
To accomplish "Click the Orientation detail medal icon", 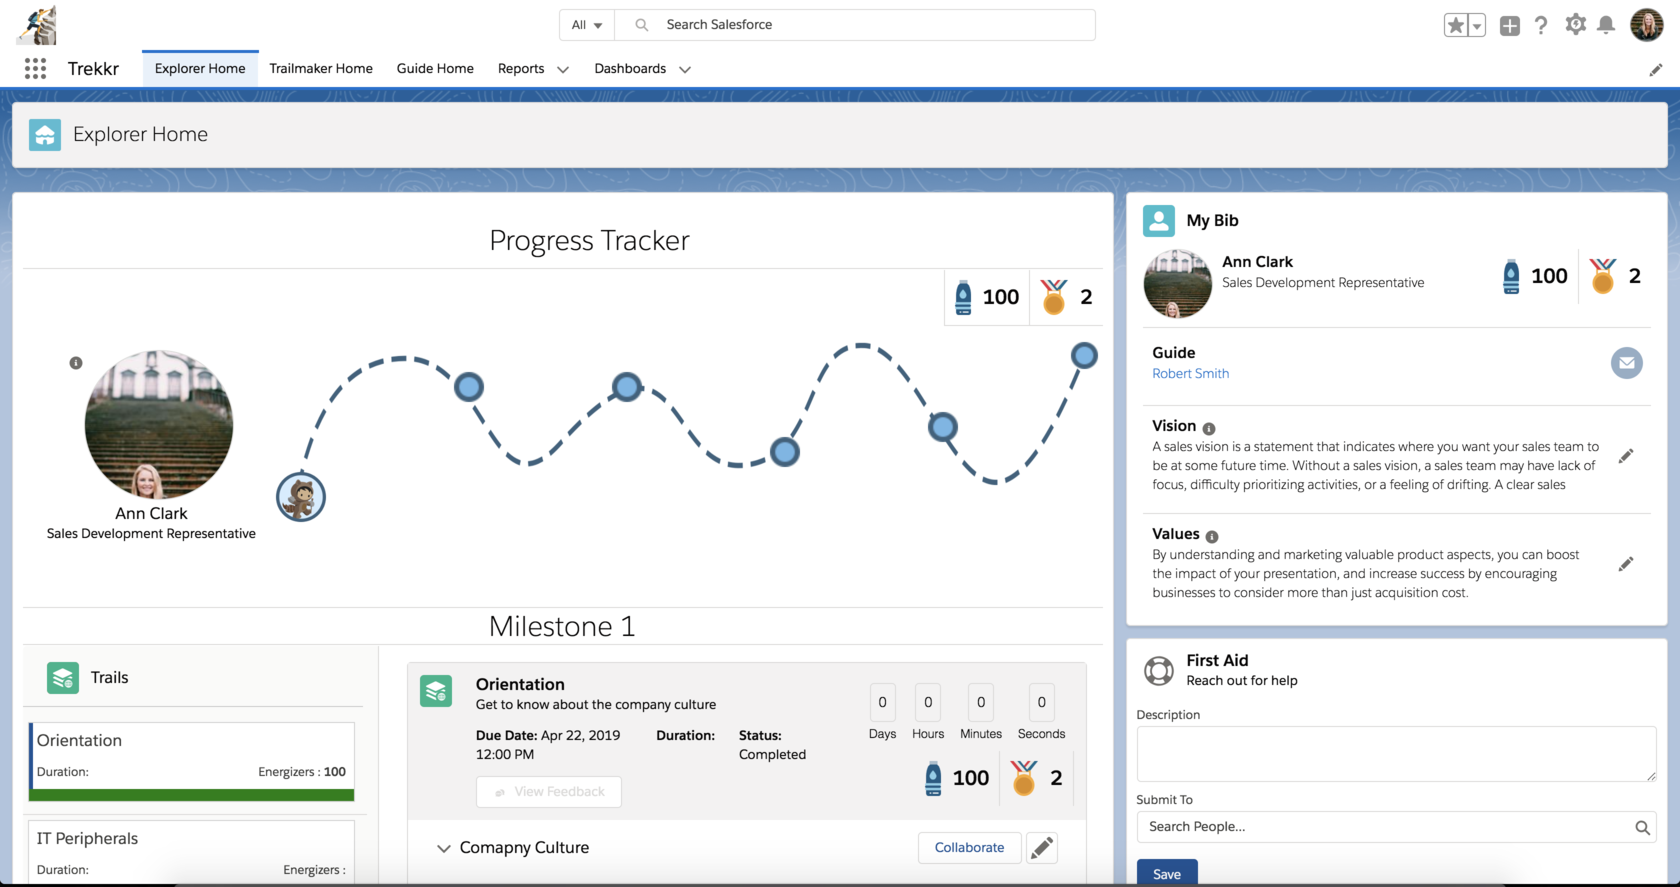I will [1024, 778].
